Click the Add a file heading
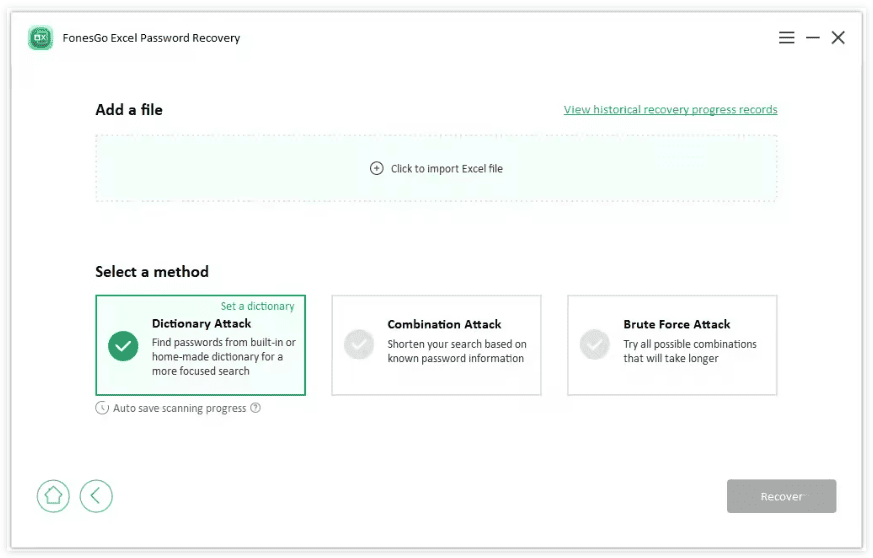 [129, 110]
